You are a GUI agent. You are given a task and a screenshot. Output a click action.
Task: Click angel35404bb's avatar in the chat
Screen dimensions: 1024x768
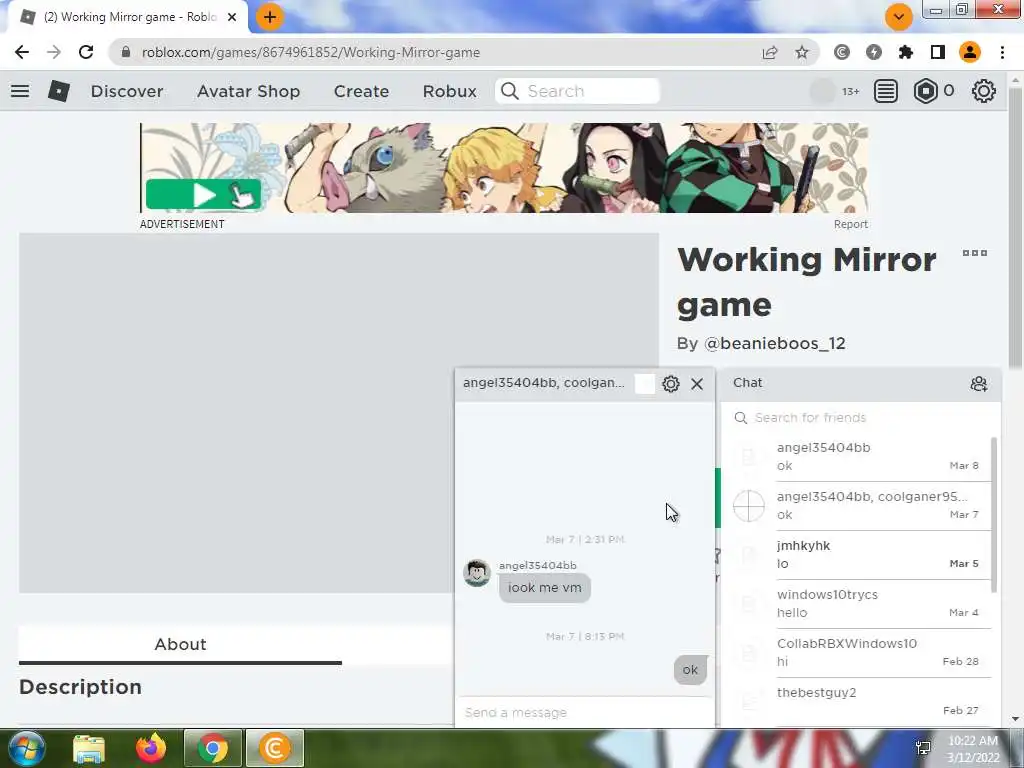click(x=477, y=573)
